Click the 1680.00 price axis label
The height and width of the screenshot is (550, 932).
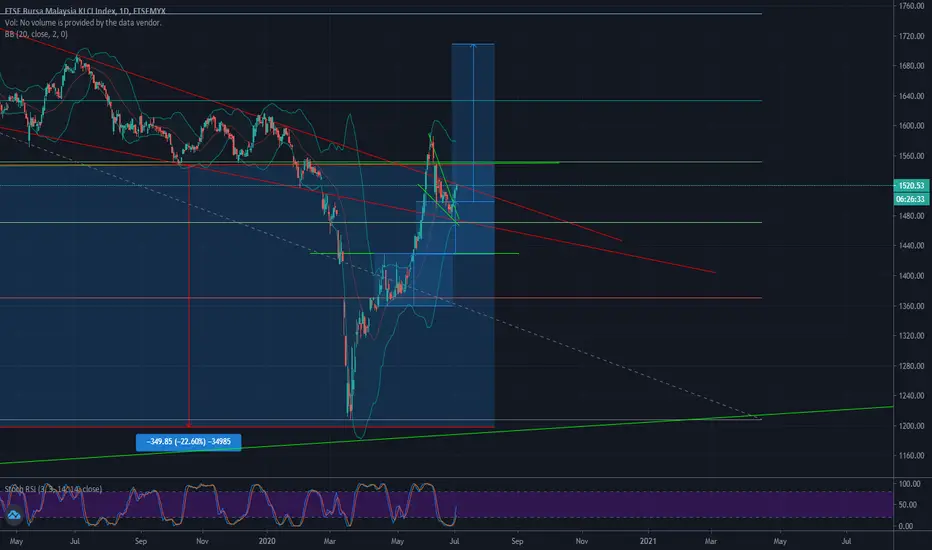pyautogui.click(x=912, y=65)
